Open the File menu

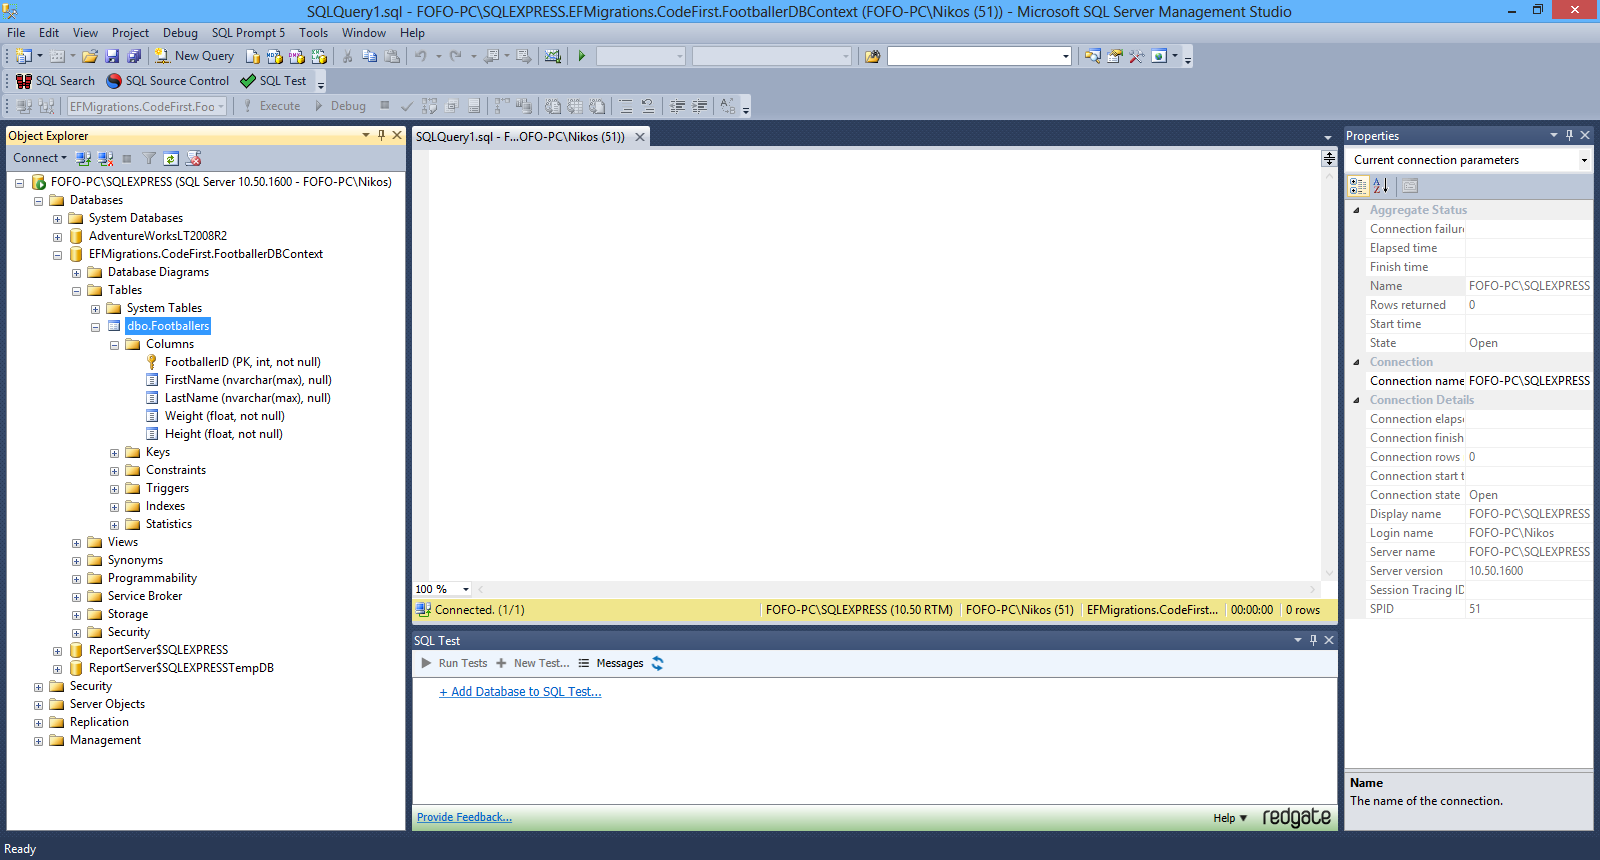16,33
